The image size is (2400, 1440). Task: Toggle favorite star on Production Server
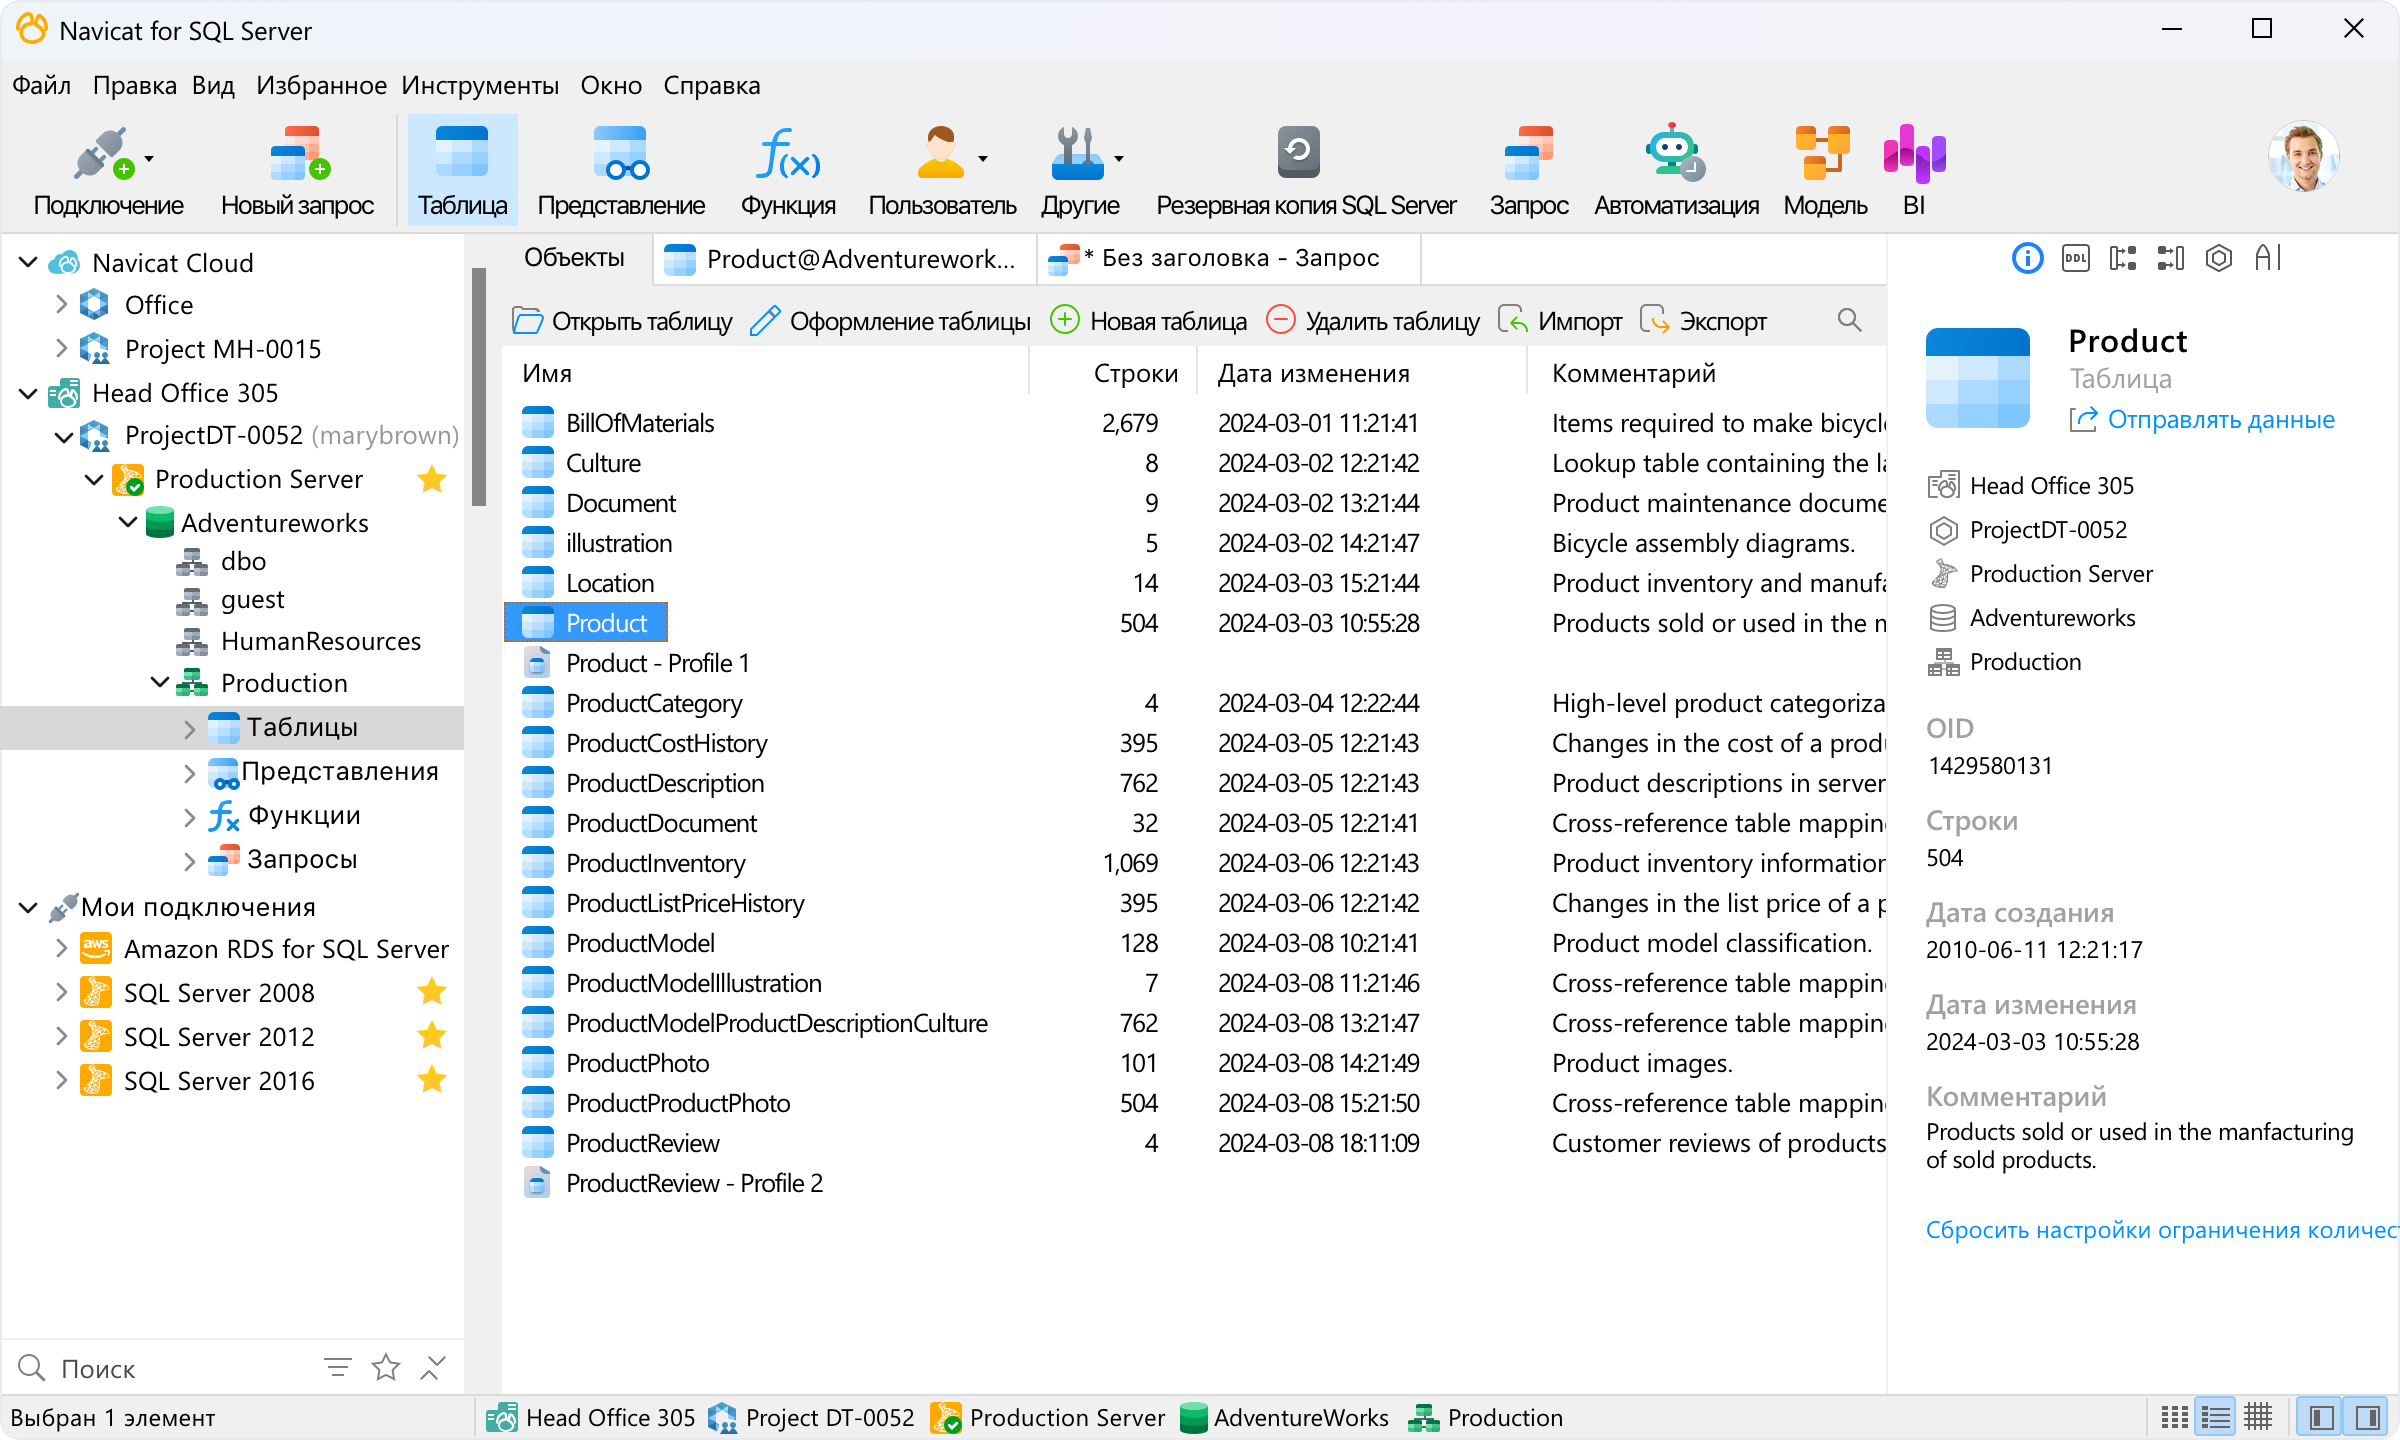[432, 479]
